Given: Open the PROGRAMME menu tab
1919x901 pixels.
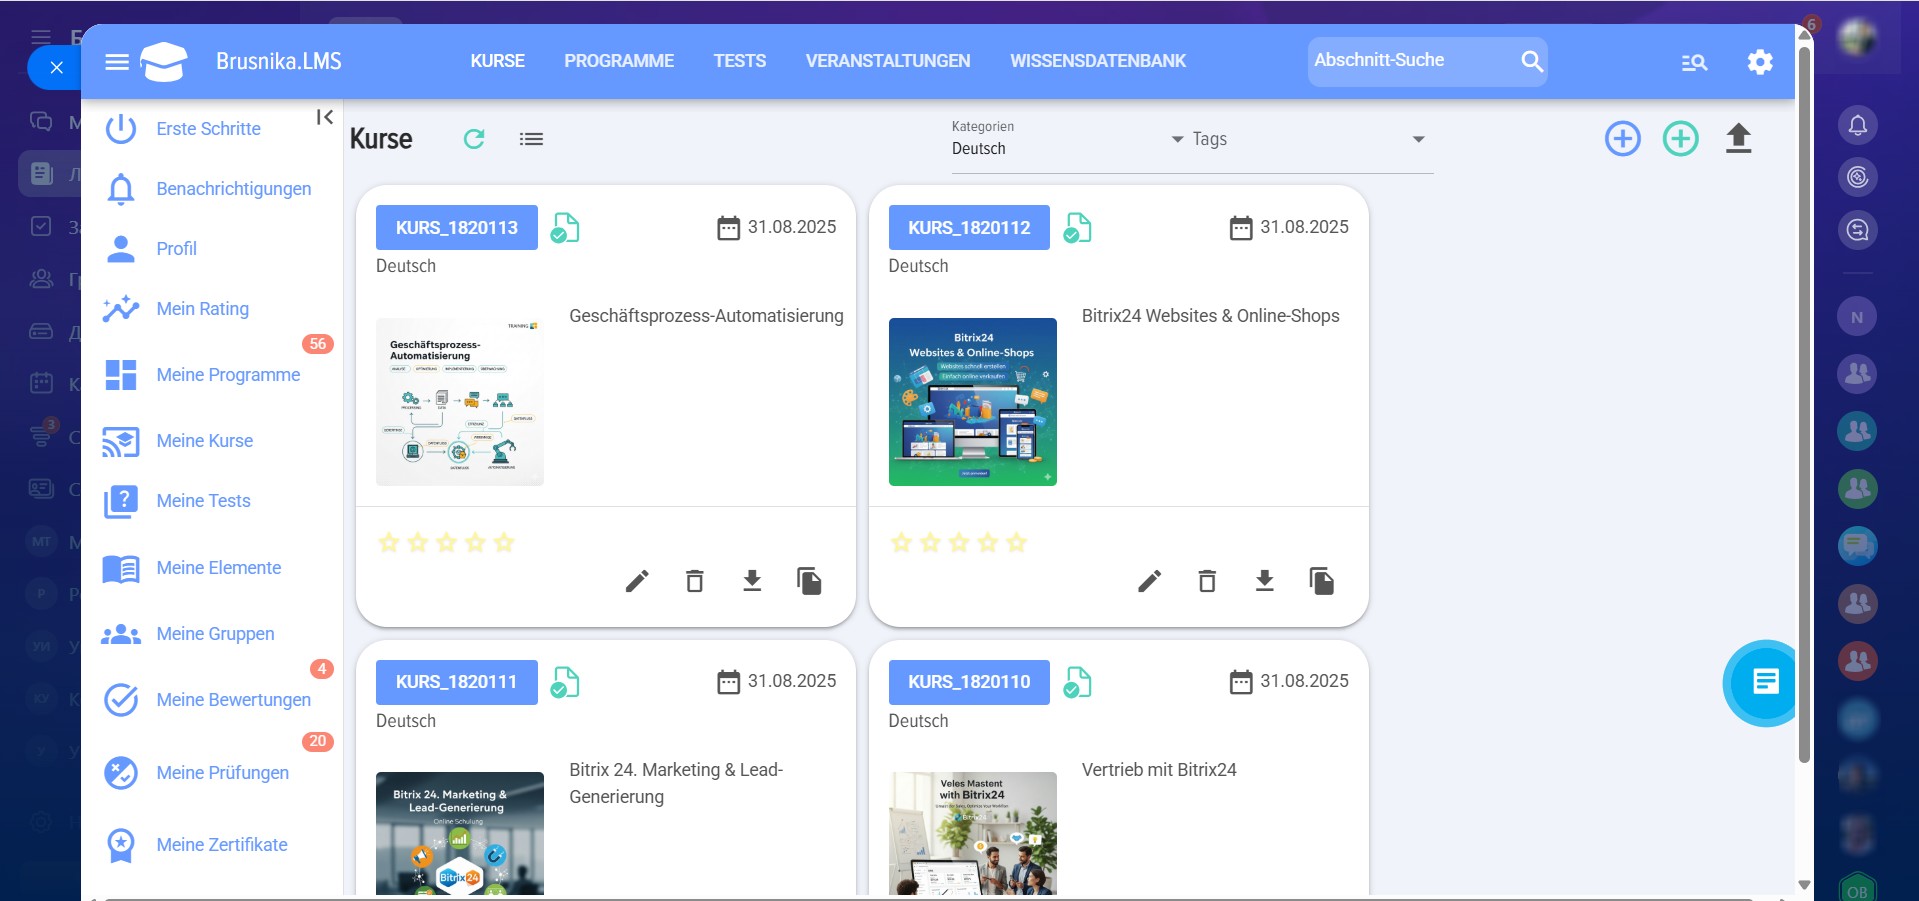Looking at the screenshot, I should 618,61.
